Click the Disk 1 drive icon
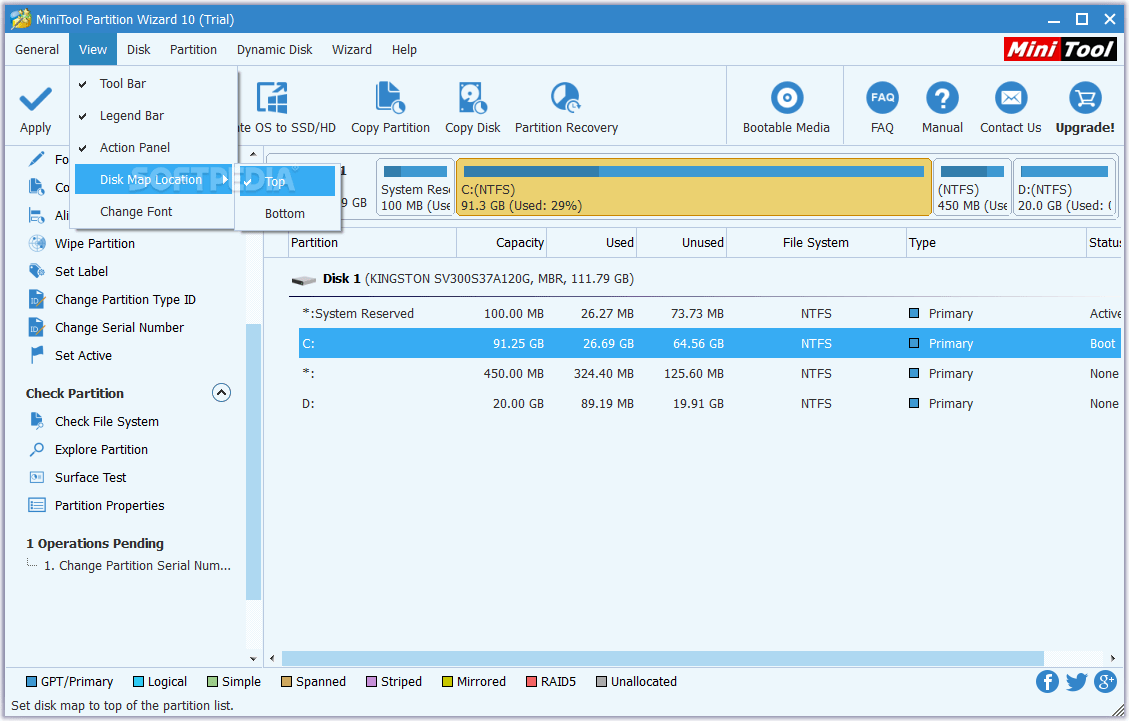 [x=303, y=279]
